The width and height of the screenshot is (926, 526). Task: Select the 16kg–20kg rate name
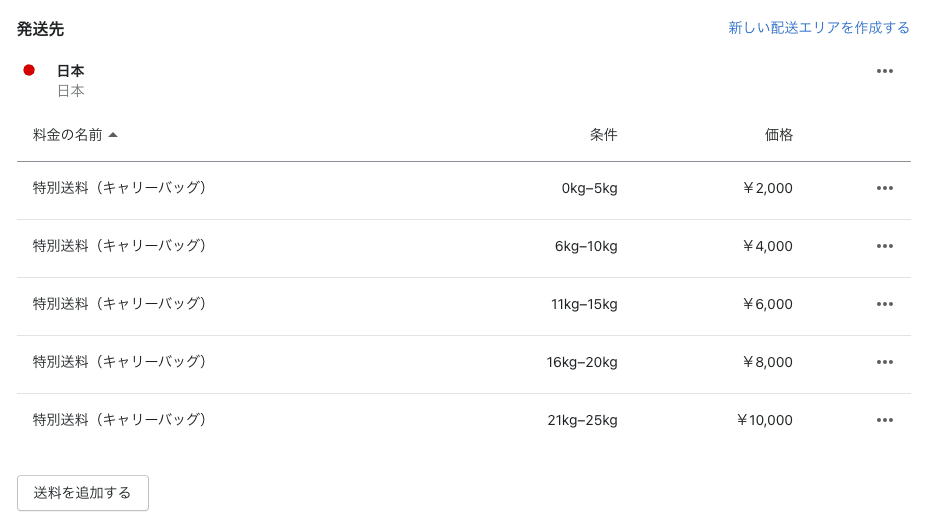119,361
